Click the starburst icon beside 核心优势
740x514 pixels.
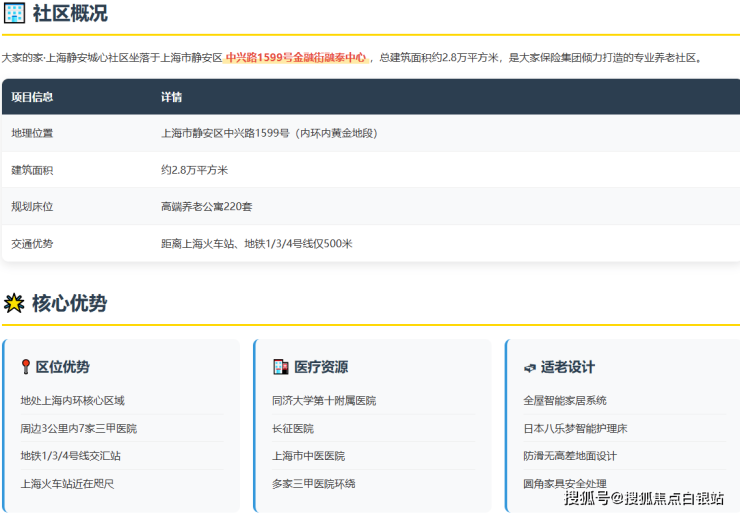point(14,303)
